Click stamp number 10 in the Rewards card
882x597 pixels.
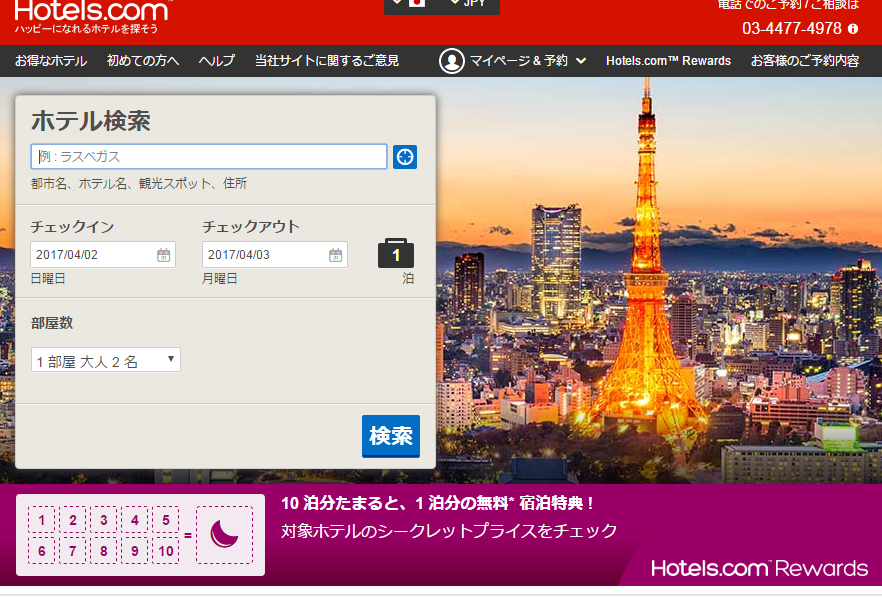pos(166,551)
